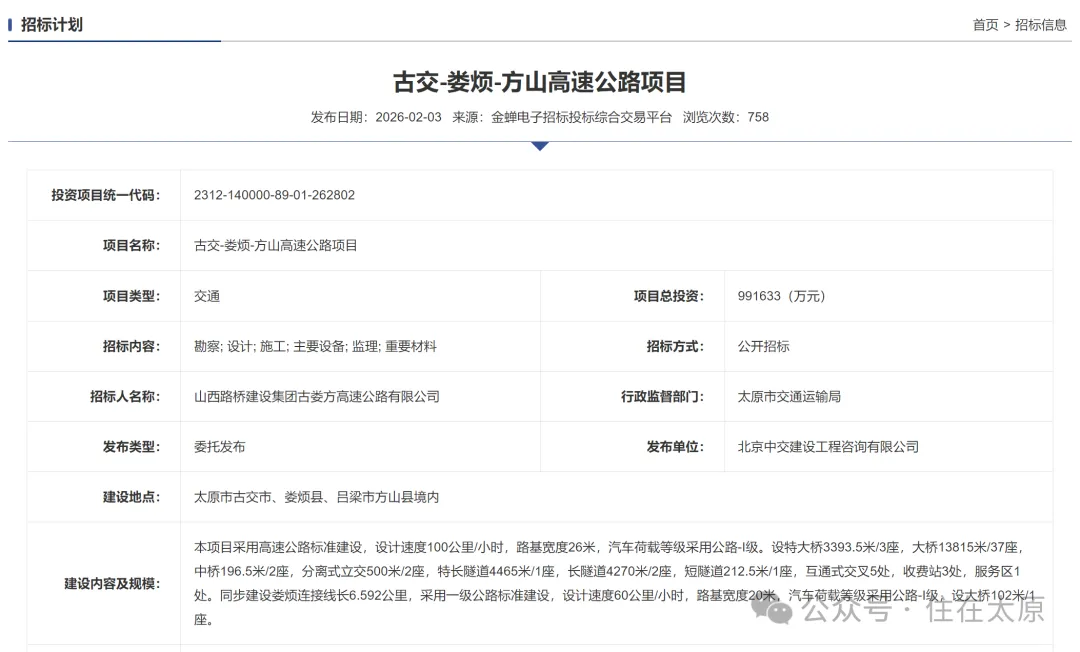This screenshot has height=652, width=1080.
Task: Click the value 公开招标
Action: click(x=763, y=346)
